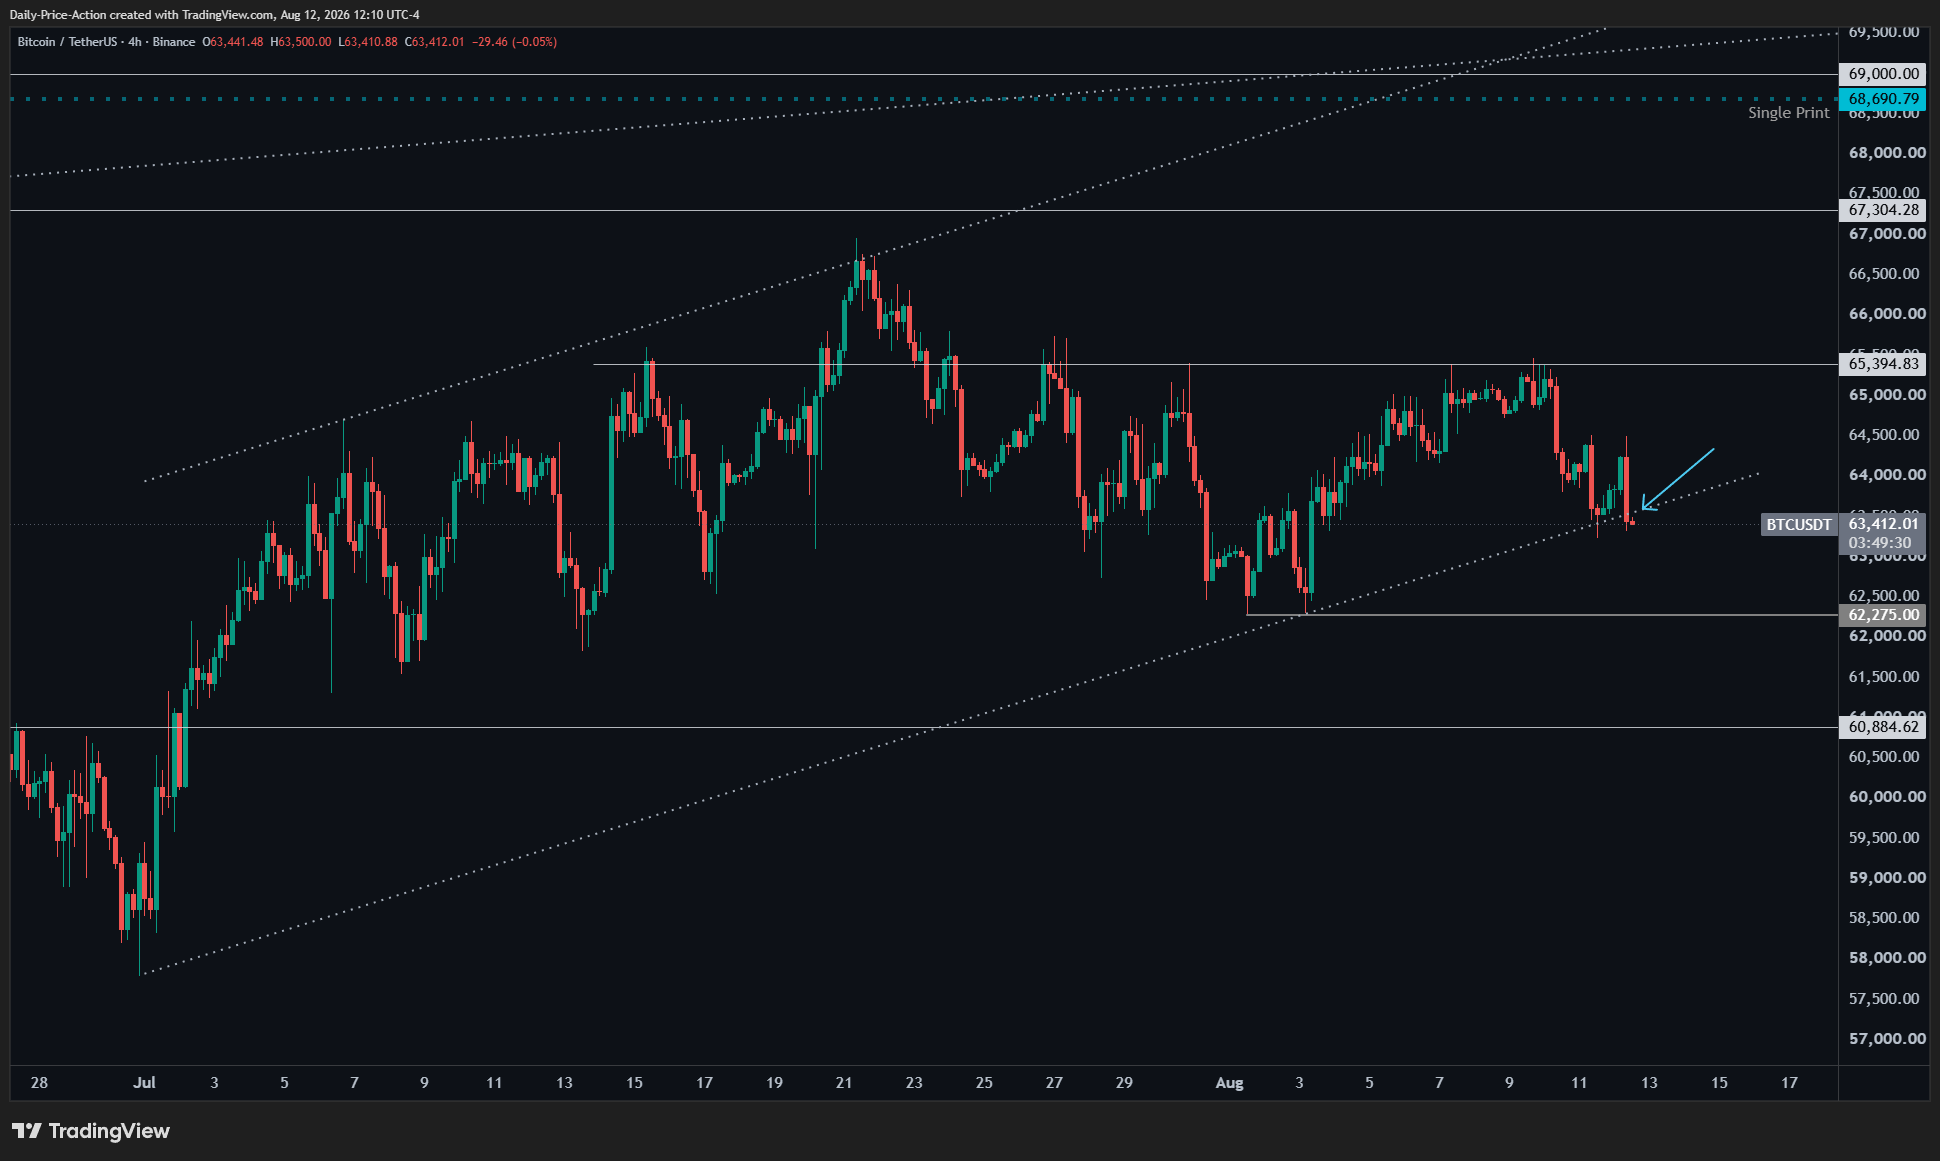Click the 'Jul' label on the time axis

[x=144, y=1083]
